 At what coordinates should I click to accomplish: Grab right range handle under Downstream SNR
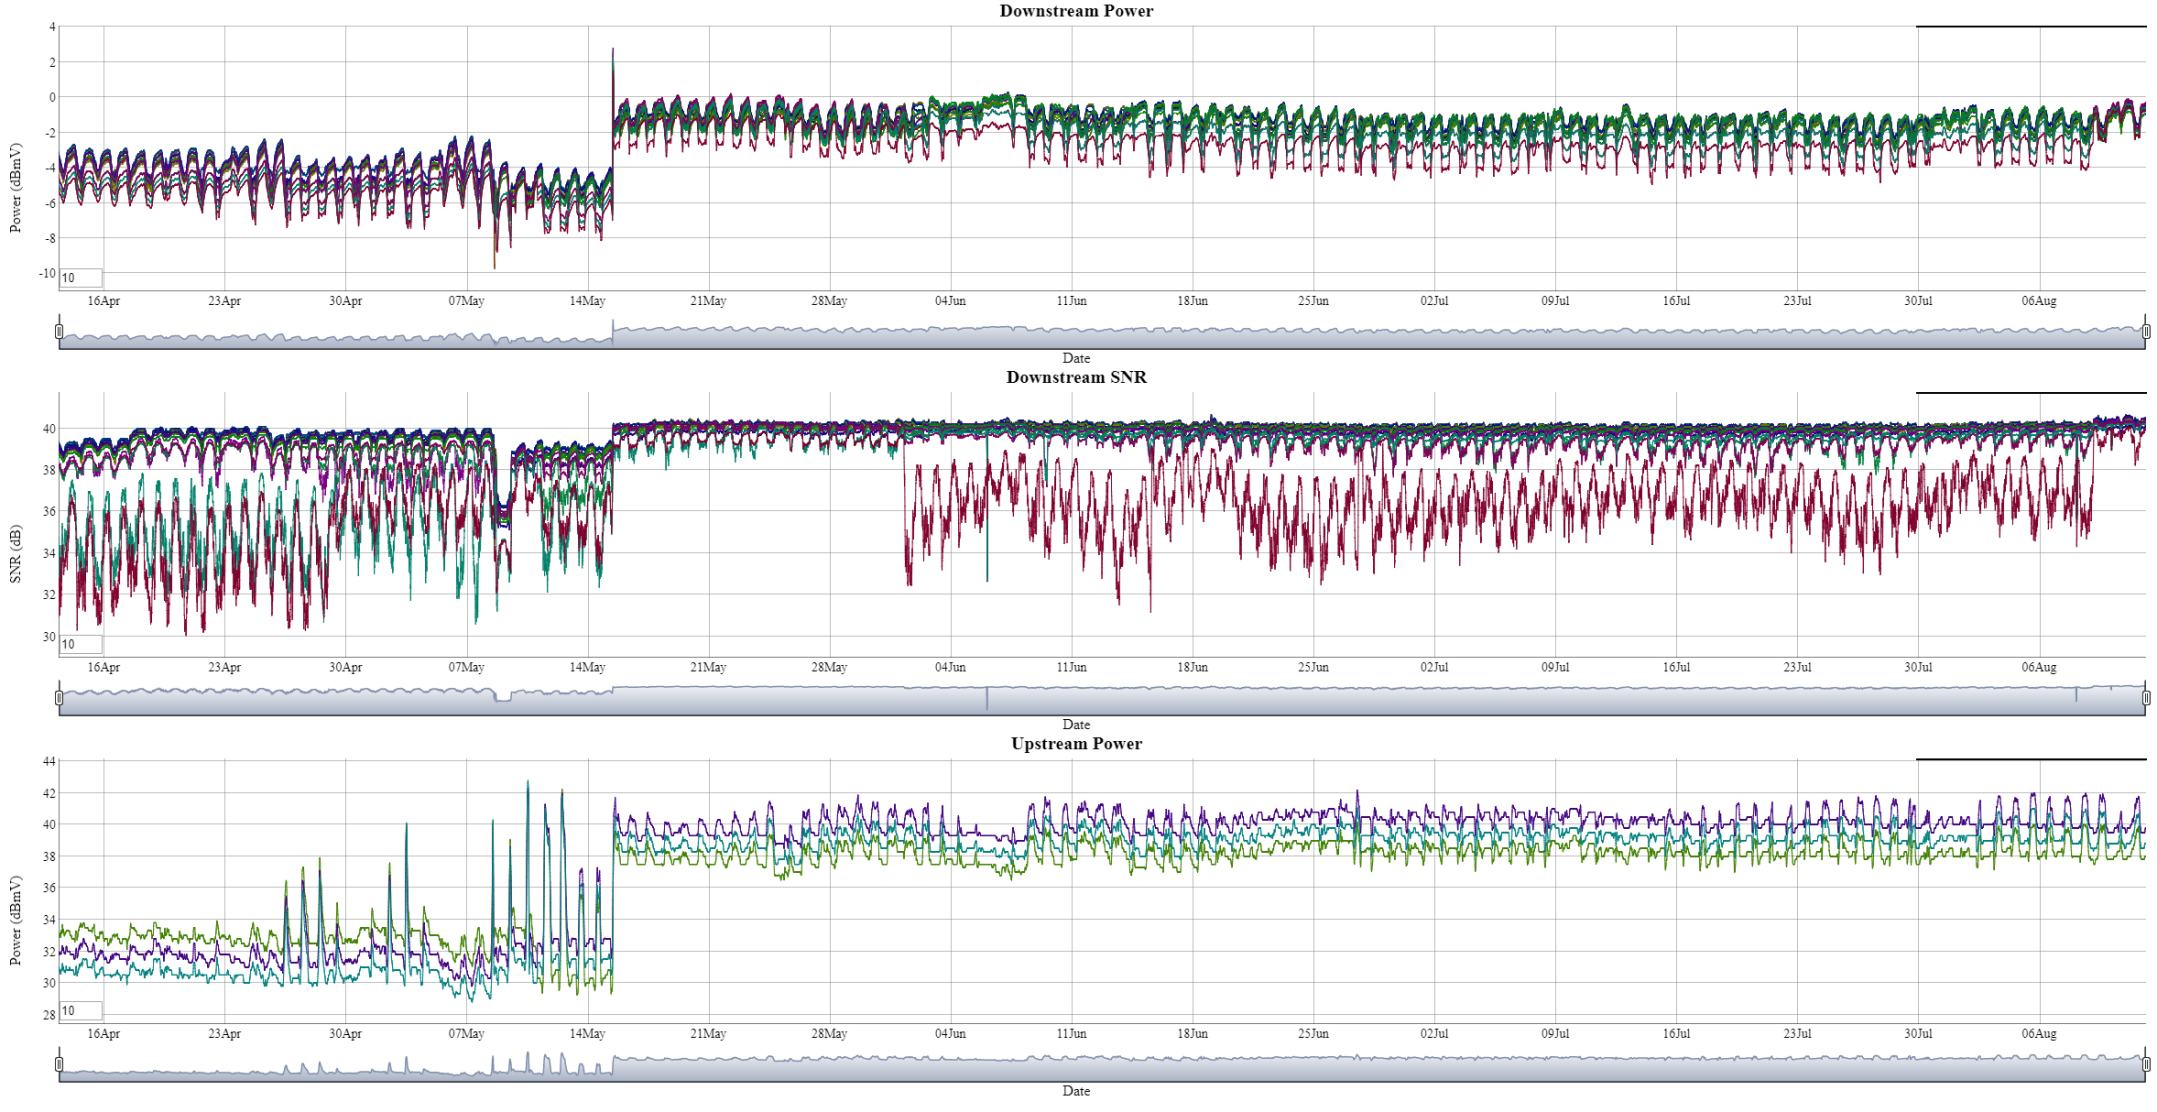click(2146, 698)
